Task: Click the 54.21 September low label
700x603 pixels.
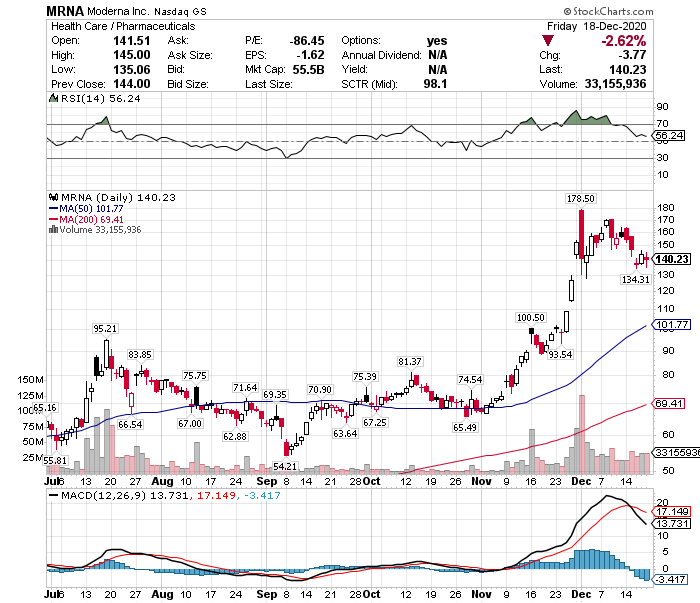Action: 285,466
